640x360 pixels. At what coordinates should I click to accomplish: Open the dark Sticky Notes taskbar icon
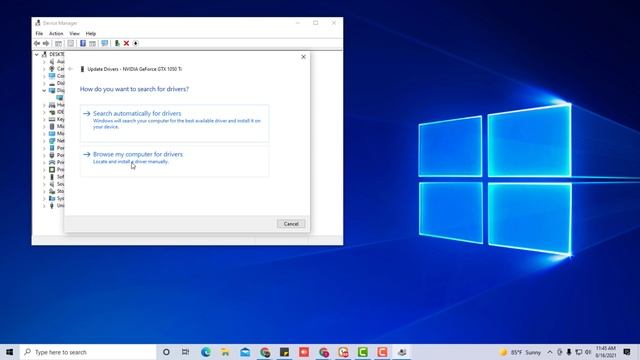point(284,352)
